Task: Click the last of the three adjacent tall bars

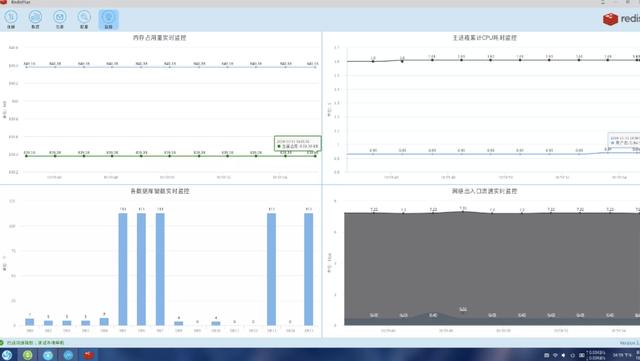Action: (160, 269)
